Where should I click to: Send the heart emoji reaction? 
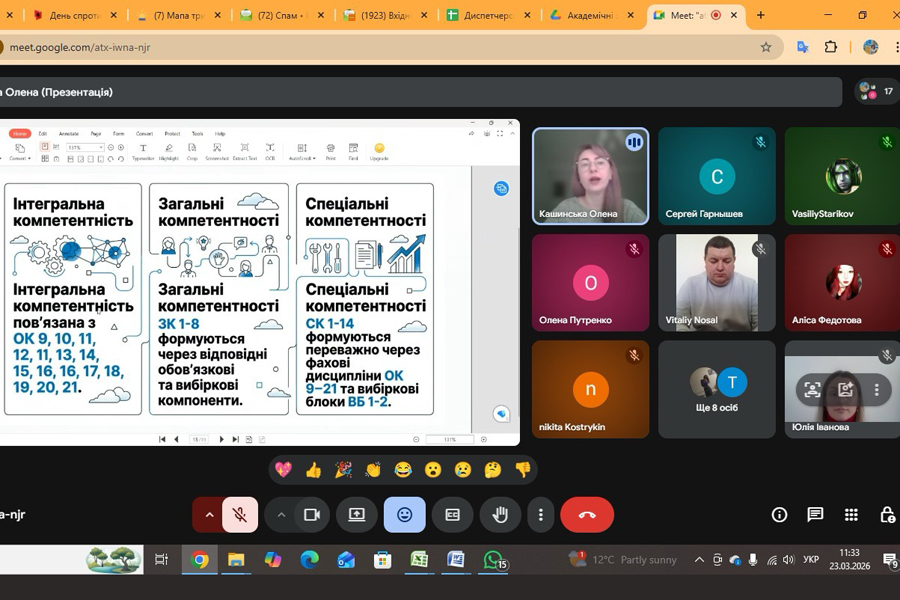pos(283,470)
